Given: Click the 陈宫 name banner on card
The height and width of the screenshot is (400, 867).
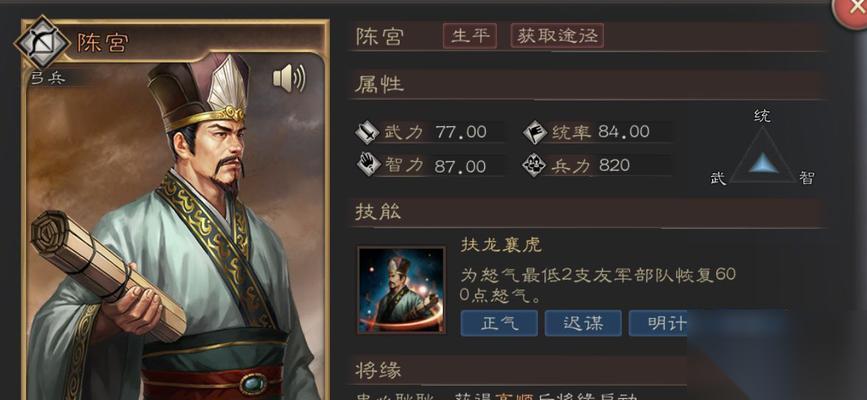Looking at the screenshot, I should [102, 43].
